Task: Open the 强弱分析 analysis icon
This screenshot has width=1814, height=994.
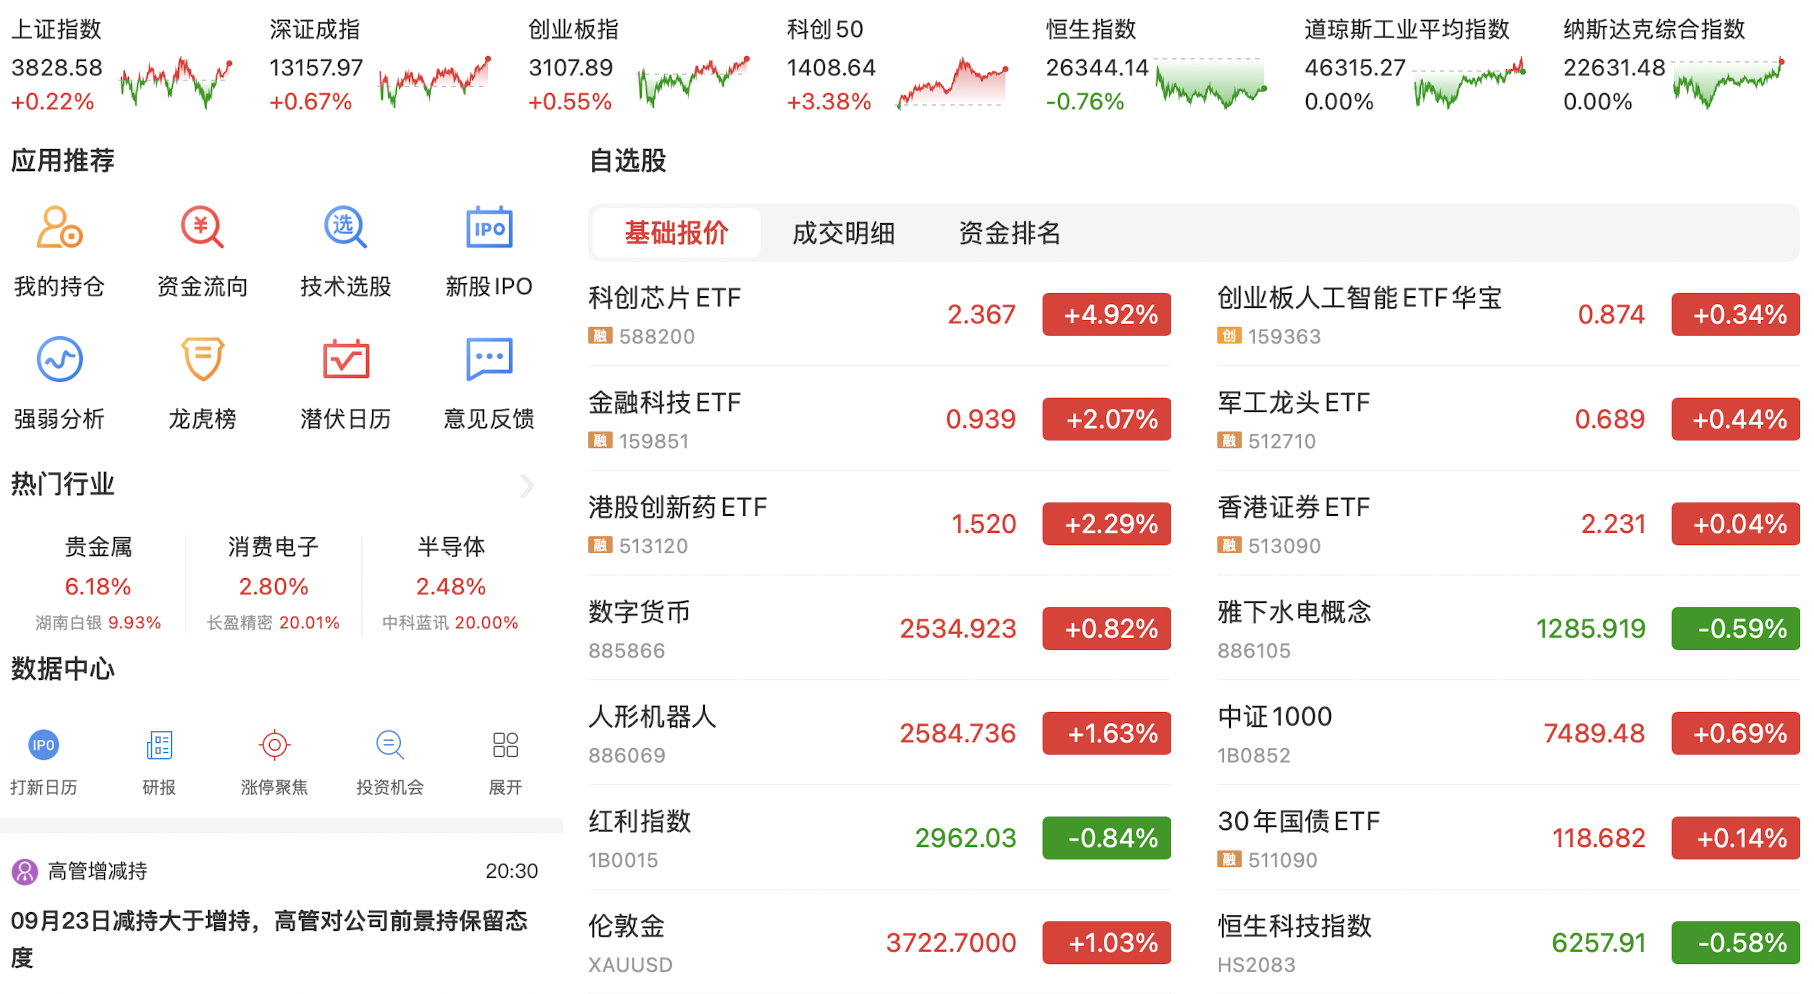Action: coord(59,361)
